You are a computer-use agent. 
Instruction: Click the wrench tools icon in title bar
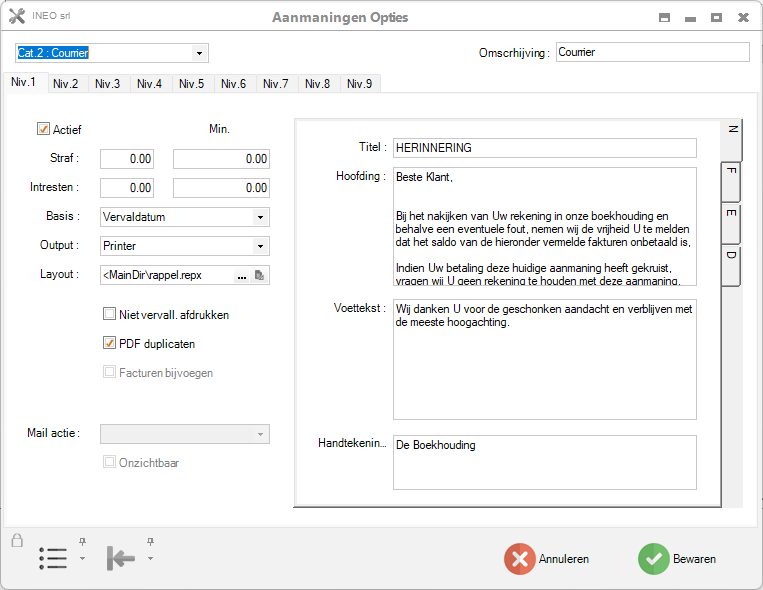click(x=16, y=17)
